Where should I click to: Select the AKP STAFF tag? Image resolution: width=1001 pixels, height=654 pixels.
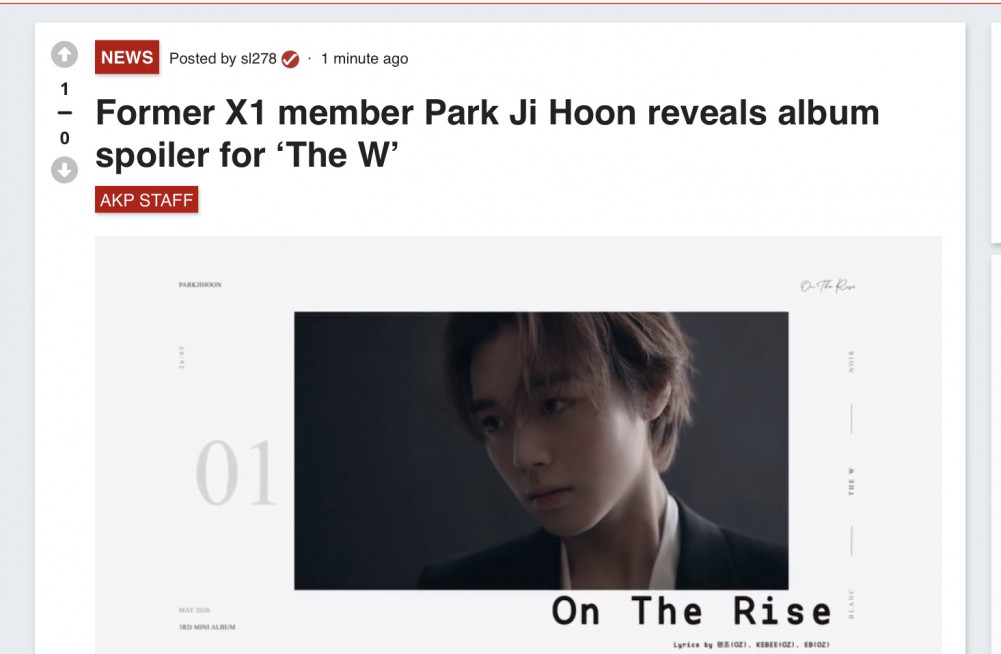pyautogui.click(x=146, y=200)
